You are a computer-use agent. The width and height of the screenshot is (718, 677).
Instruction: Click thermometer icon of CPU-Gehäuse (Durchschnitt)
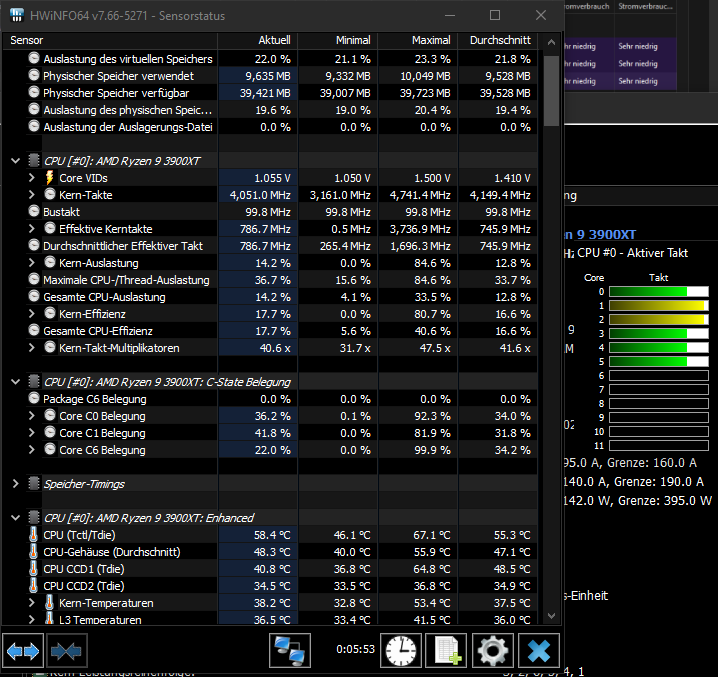[x=33, y=551]
